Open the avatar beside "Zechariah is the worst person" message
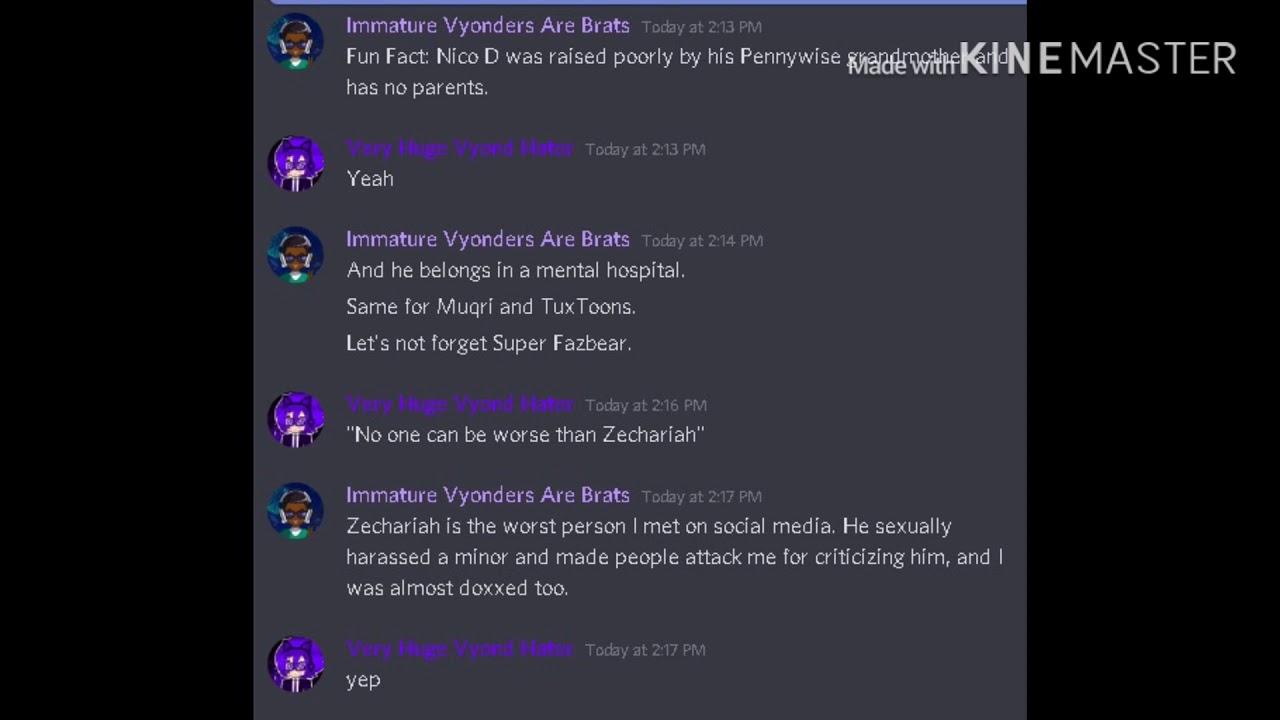1280x720 pixels. tap(296, 511)
